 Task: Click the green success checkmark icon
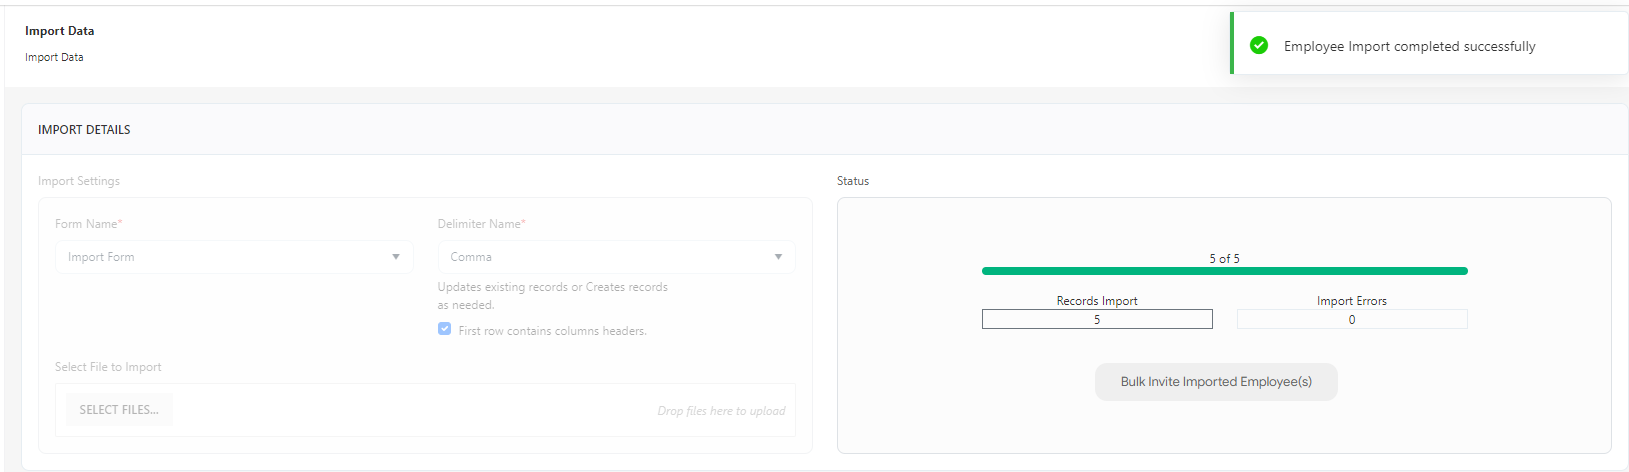(1259, 45)
